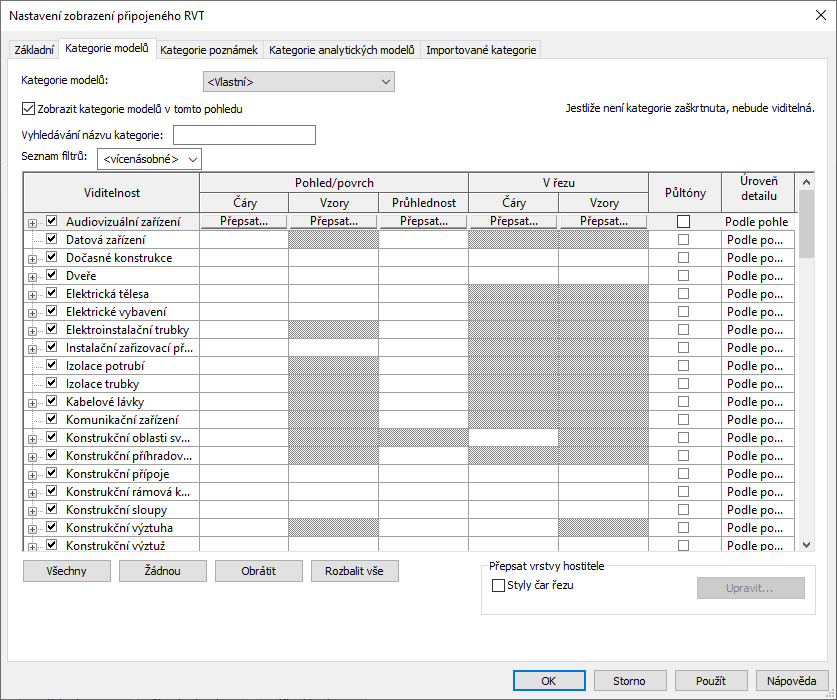Click the scrollbar down arrow in category list
Image resolution: width=837 pixels, height=700 pixels.
pos(807,543)
